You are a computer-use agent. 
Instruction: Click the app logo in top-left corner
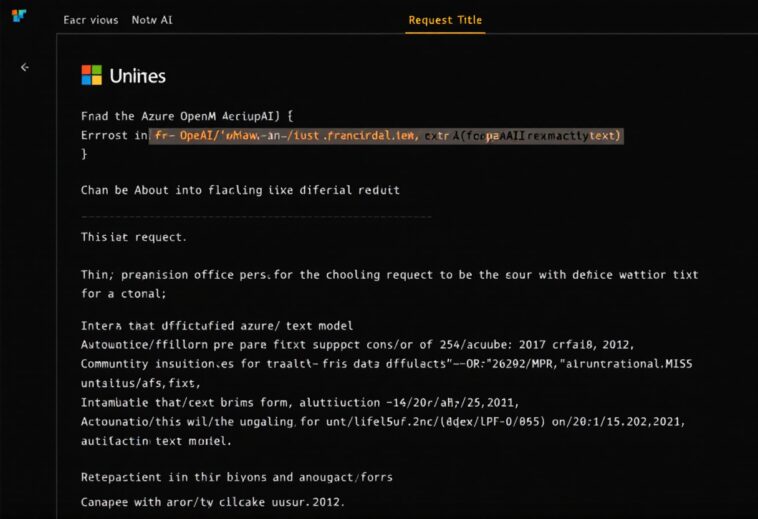[18, 16]
